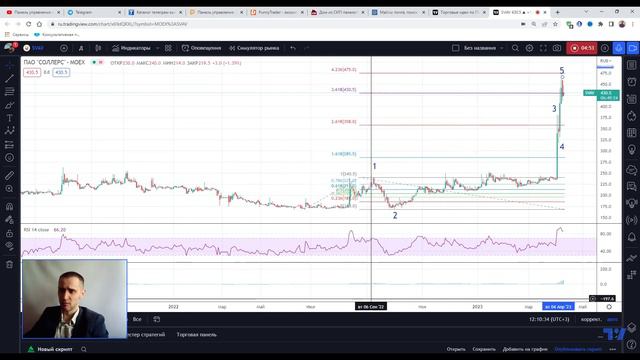Switch to the Тестер стратегий tab
640x360 pixels.
click(147, 335)
